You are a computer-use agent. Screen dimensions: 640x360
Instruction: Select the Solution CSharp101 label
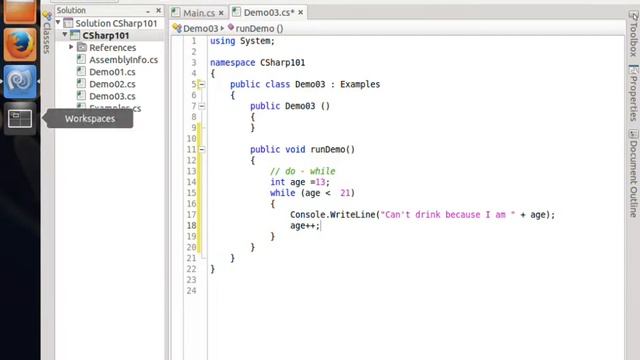pos(116,23)
